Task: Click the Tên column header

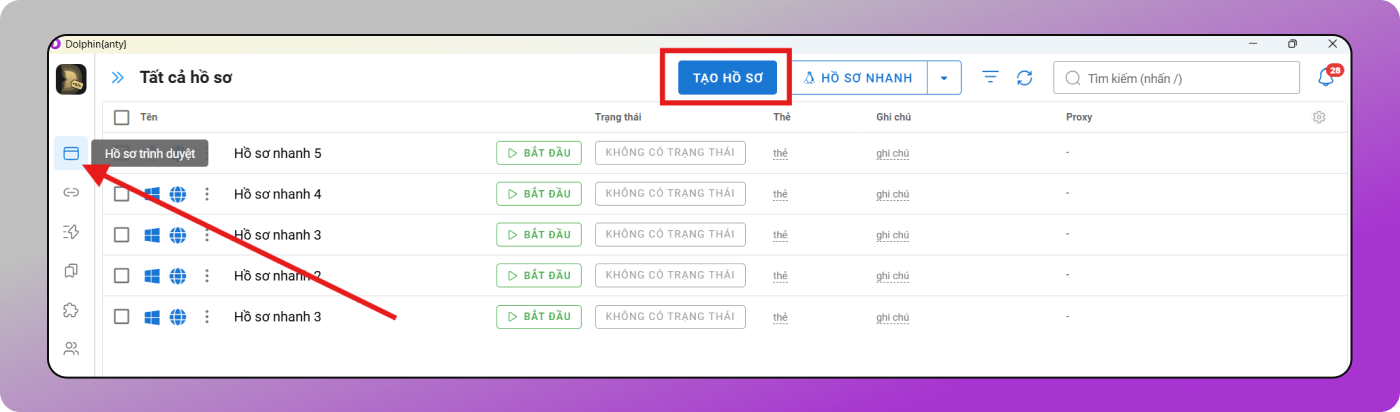Action: (x=149, y=117)
